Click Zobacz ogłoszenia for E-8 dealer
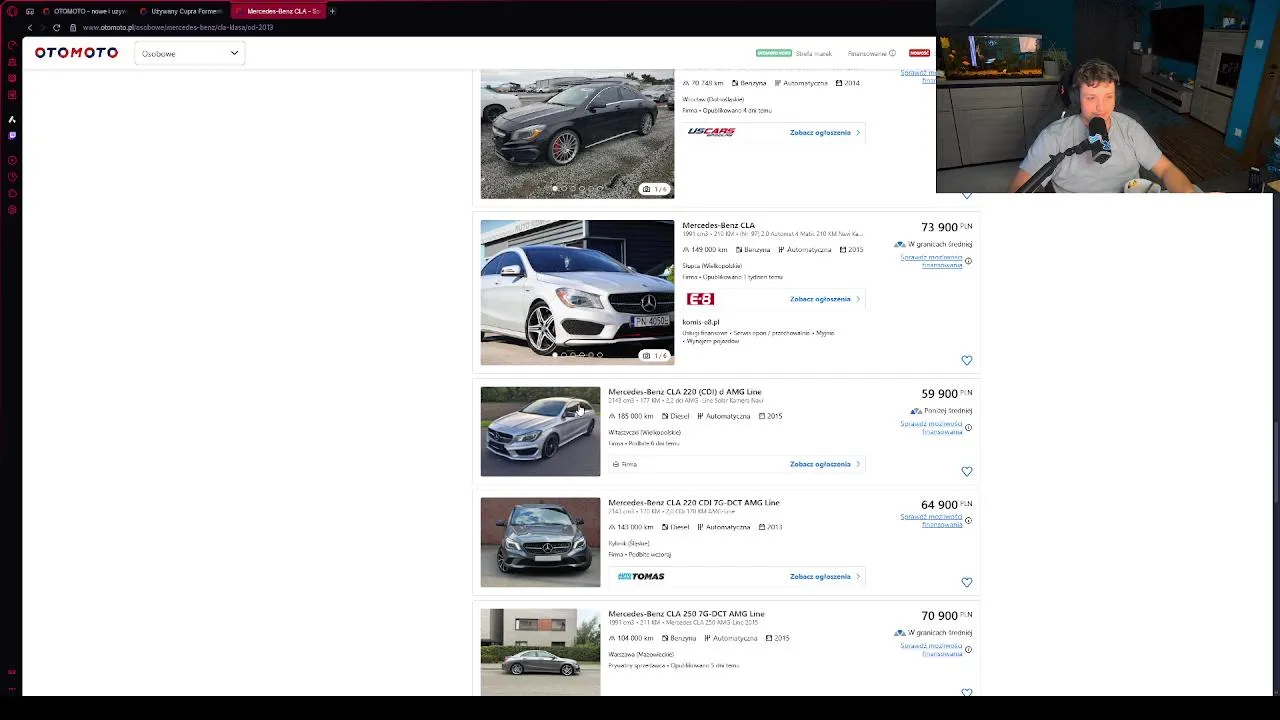This screenshot has height=720, width=1280. pyautogui.click(x=825, y=299)
